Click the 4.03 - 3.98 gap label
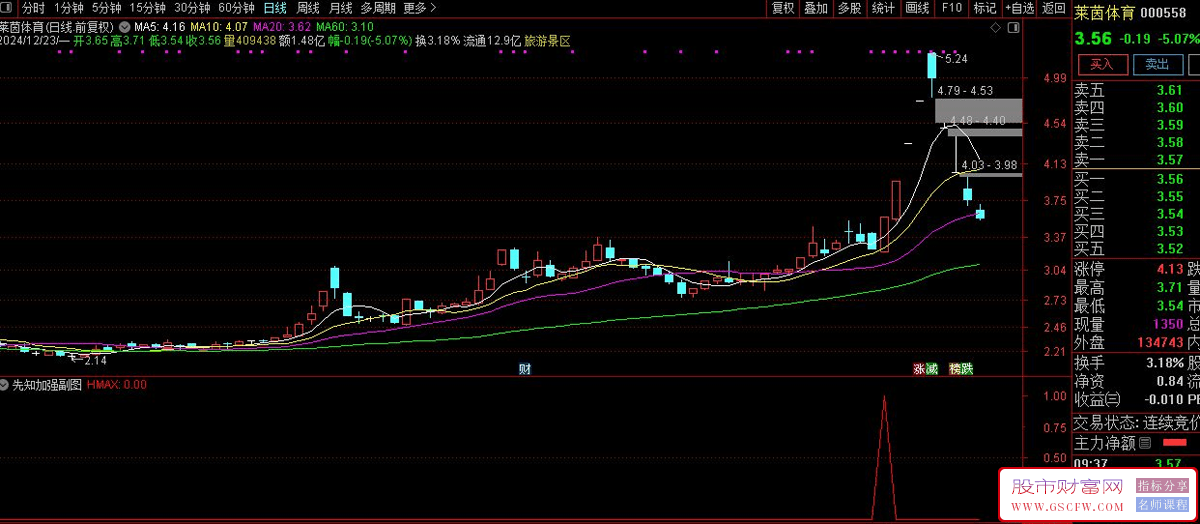 click(988, 165)
